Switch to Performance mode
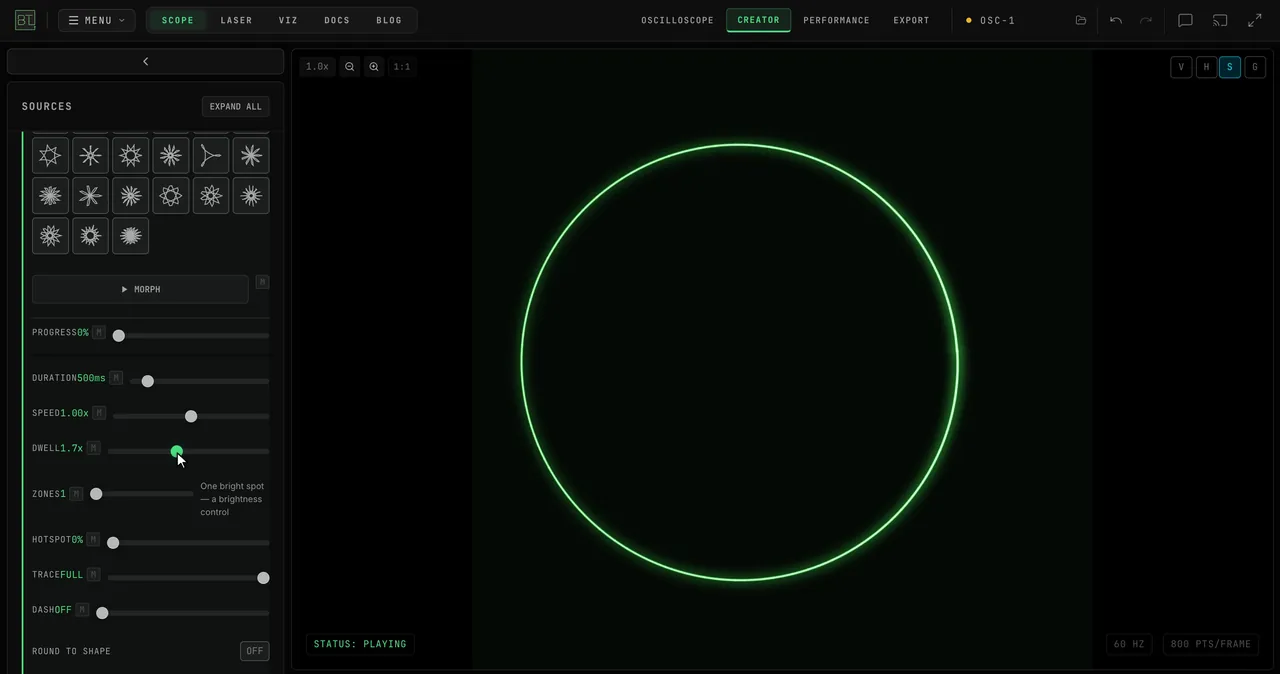 pyautogui.click(x=836, y=20)
